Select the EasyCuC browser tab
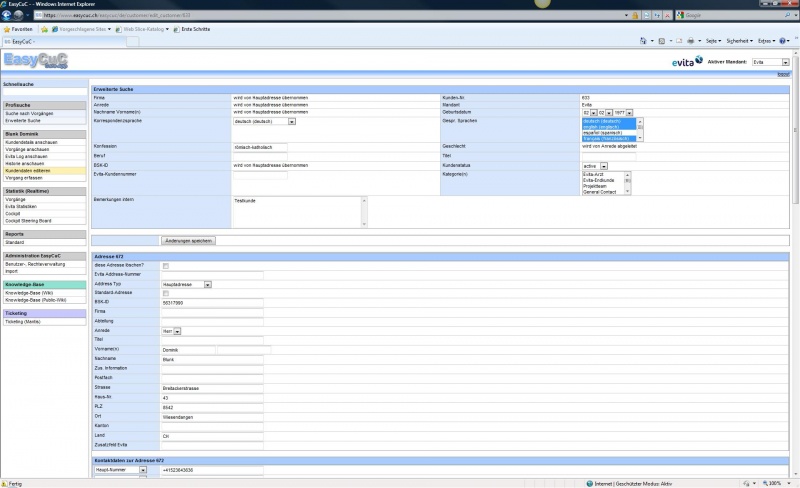800x488 pixels. pos(64,41)
